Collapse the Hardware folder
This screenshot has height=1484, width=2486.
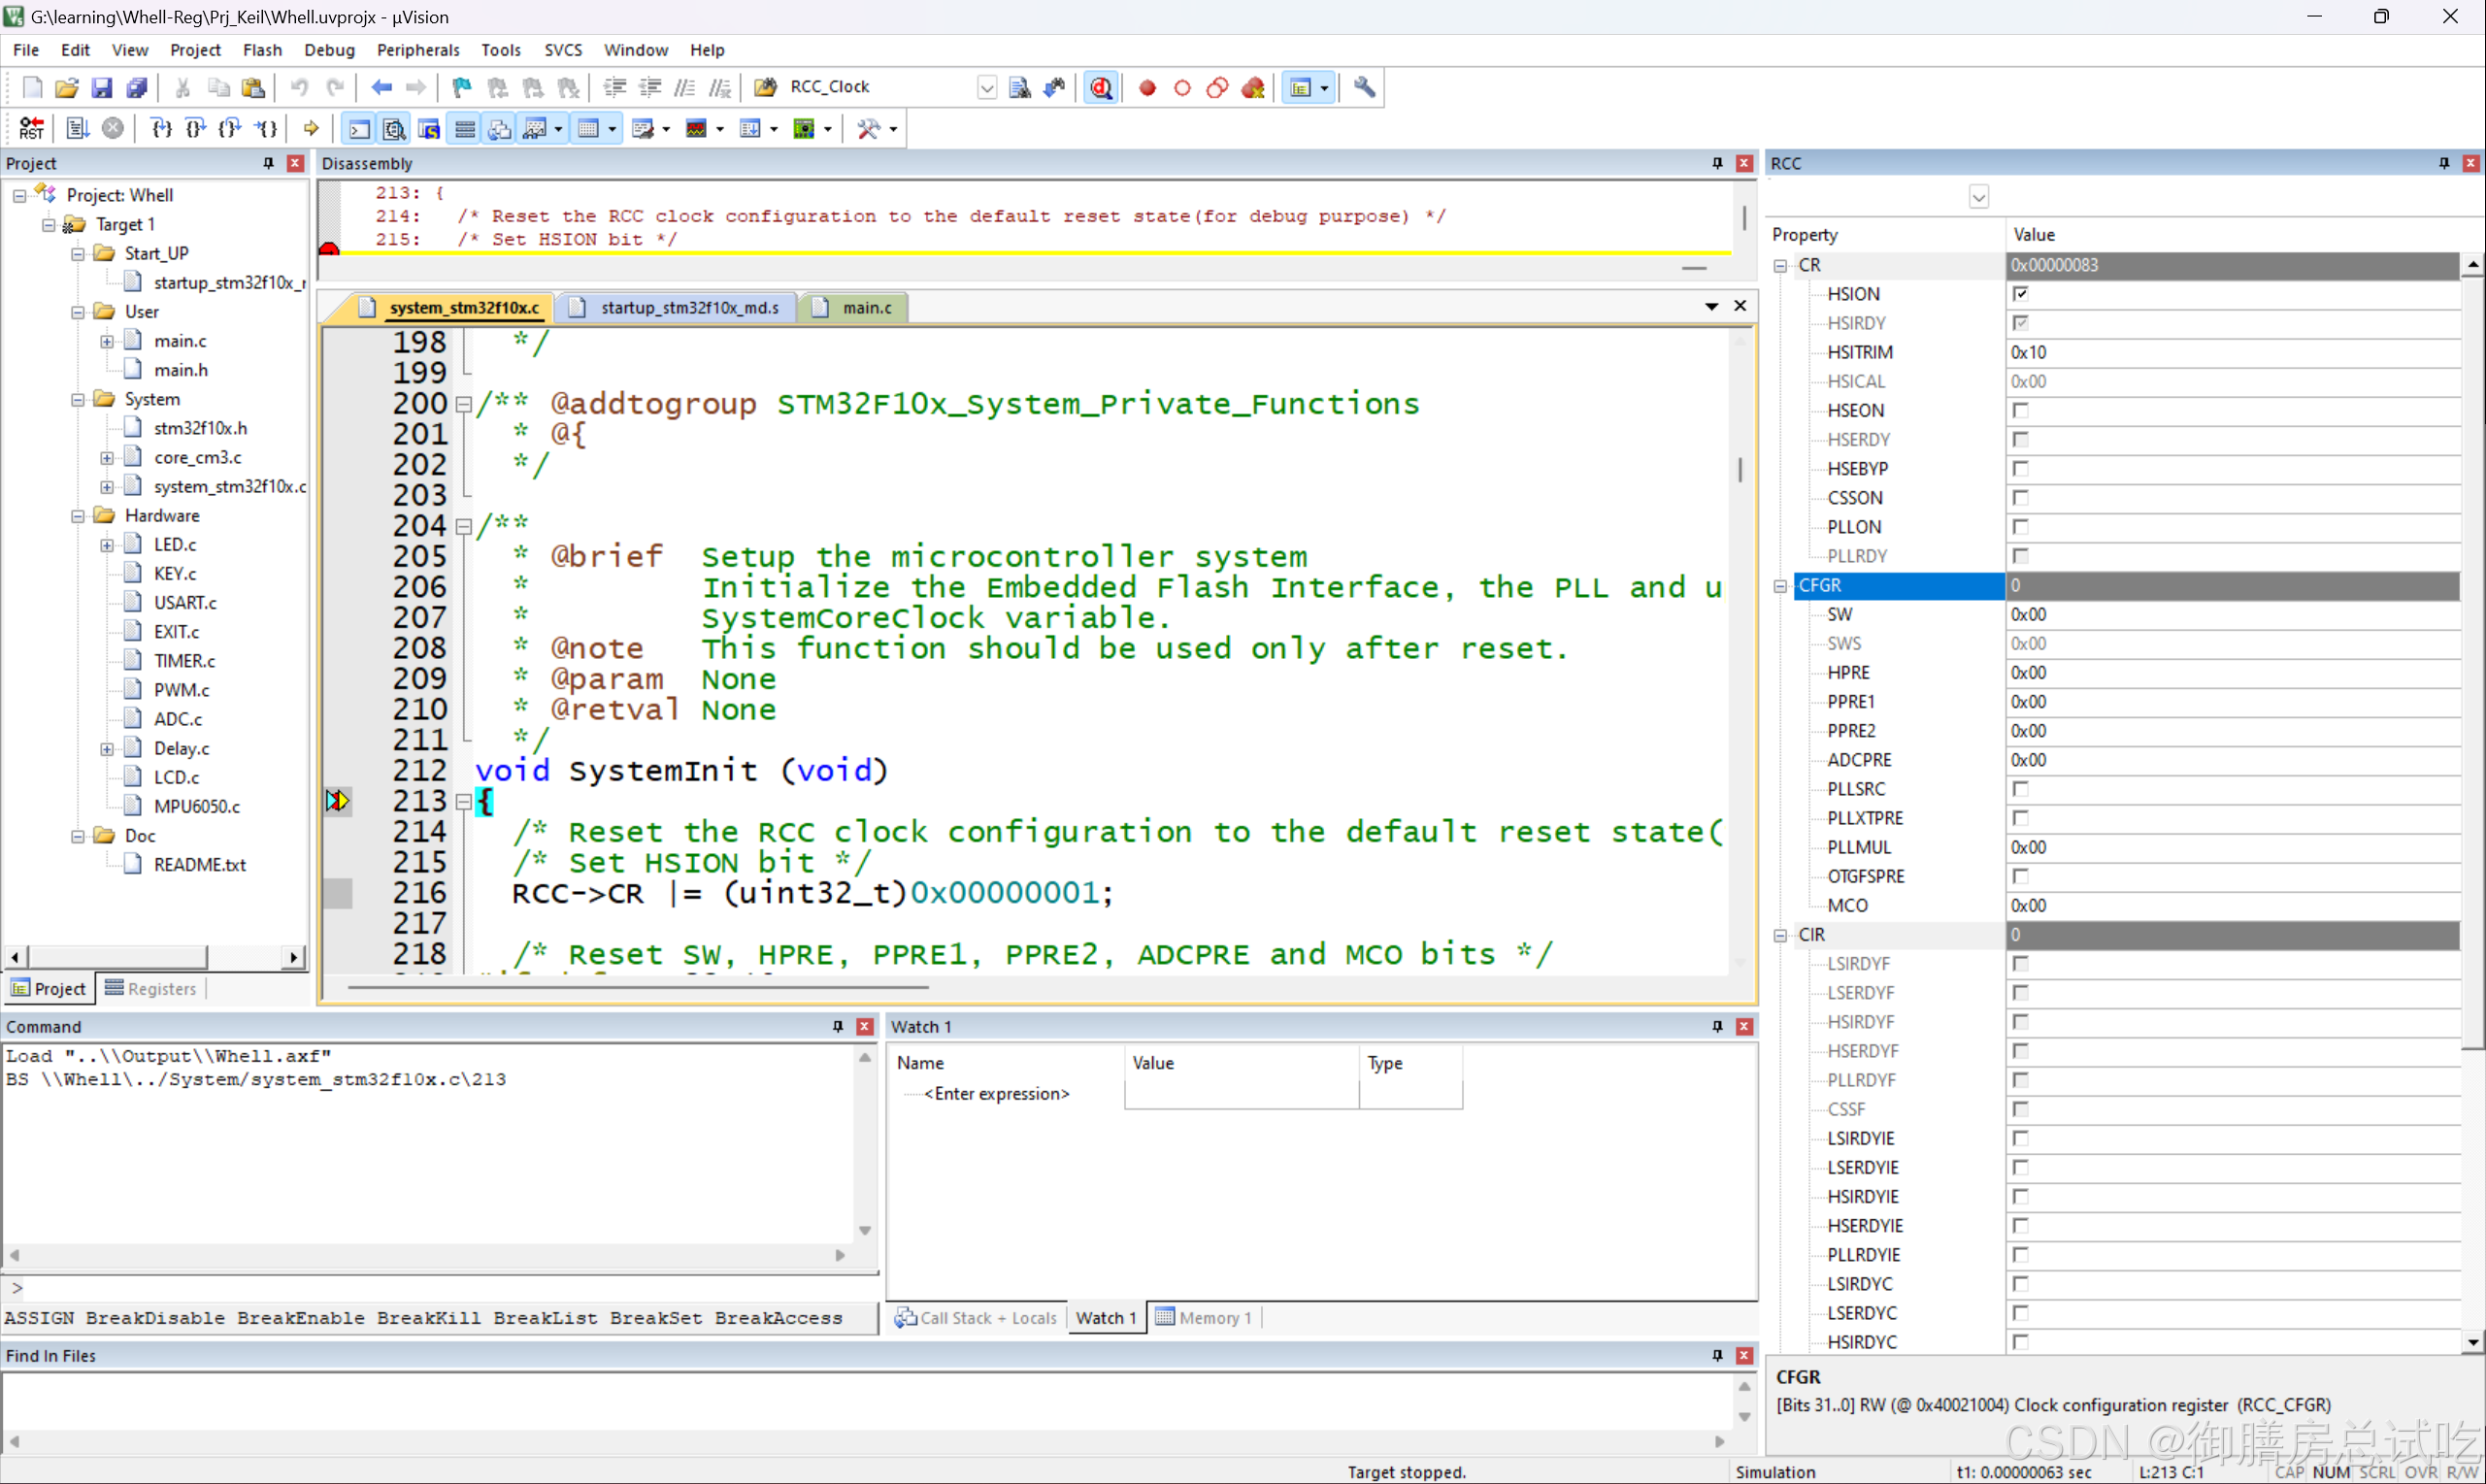(x=78, y=516)
